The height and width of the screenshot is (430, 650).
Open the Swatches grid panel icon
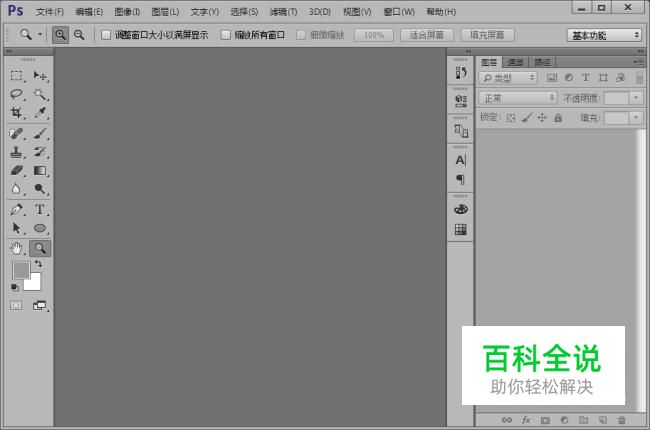(461, 229)
